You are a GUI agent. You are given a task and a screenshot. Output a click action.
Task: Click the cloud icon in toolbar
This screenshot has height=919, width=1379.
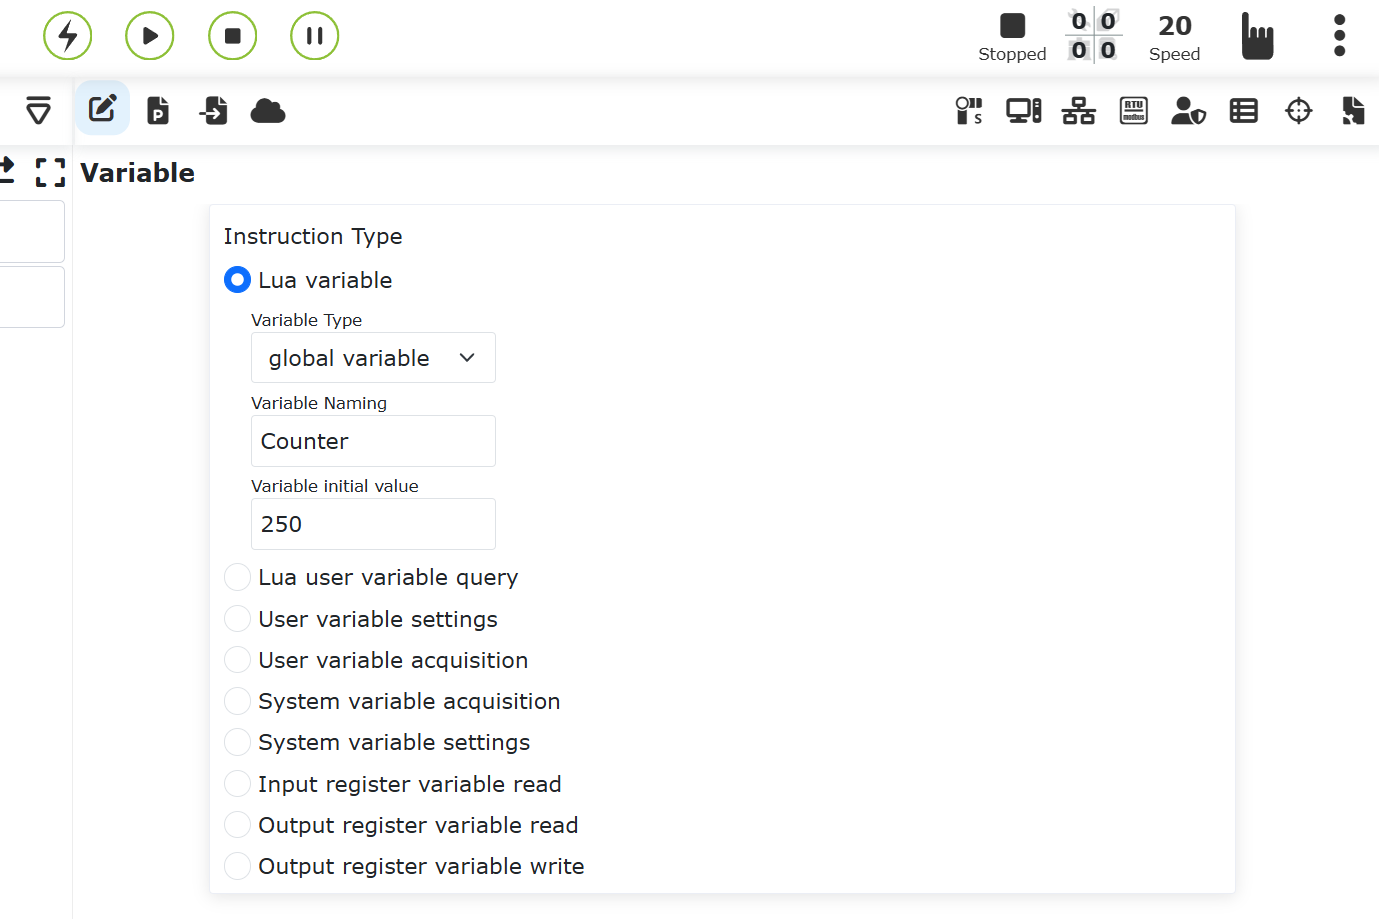(267, 111)
